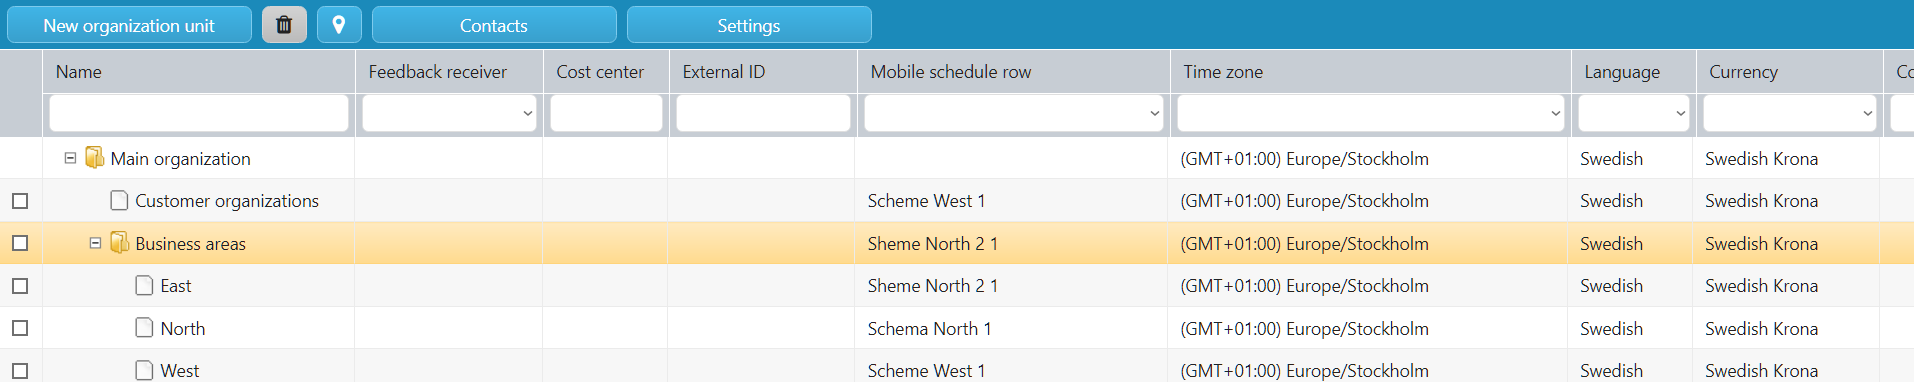Click the West unit document icon

click(144, 370)
